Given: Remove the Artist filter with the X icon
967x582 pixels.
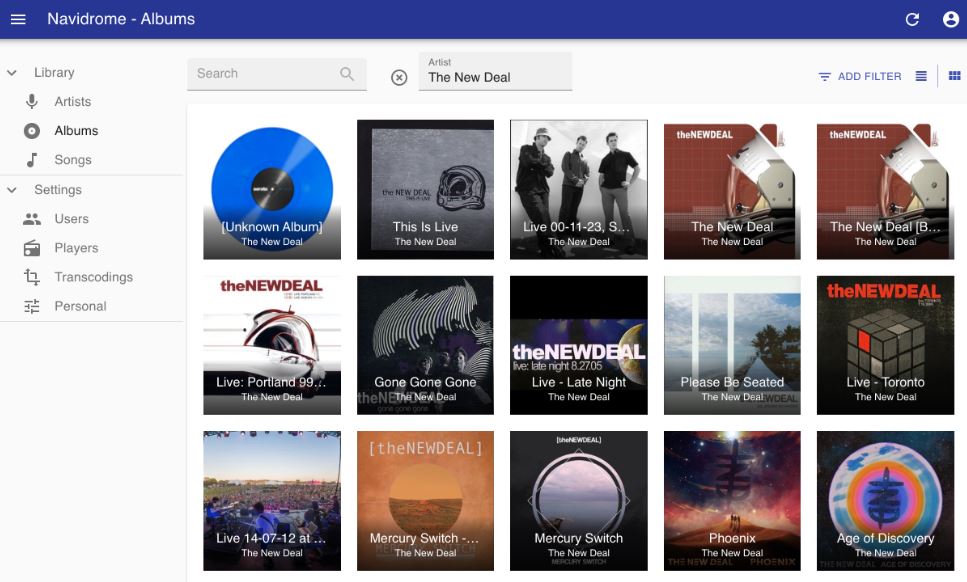Looking at the screenshot, I should click(399, 77).
